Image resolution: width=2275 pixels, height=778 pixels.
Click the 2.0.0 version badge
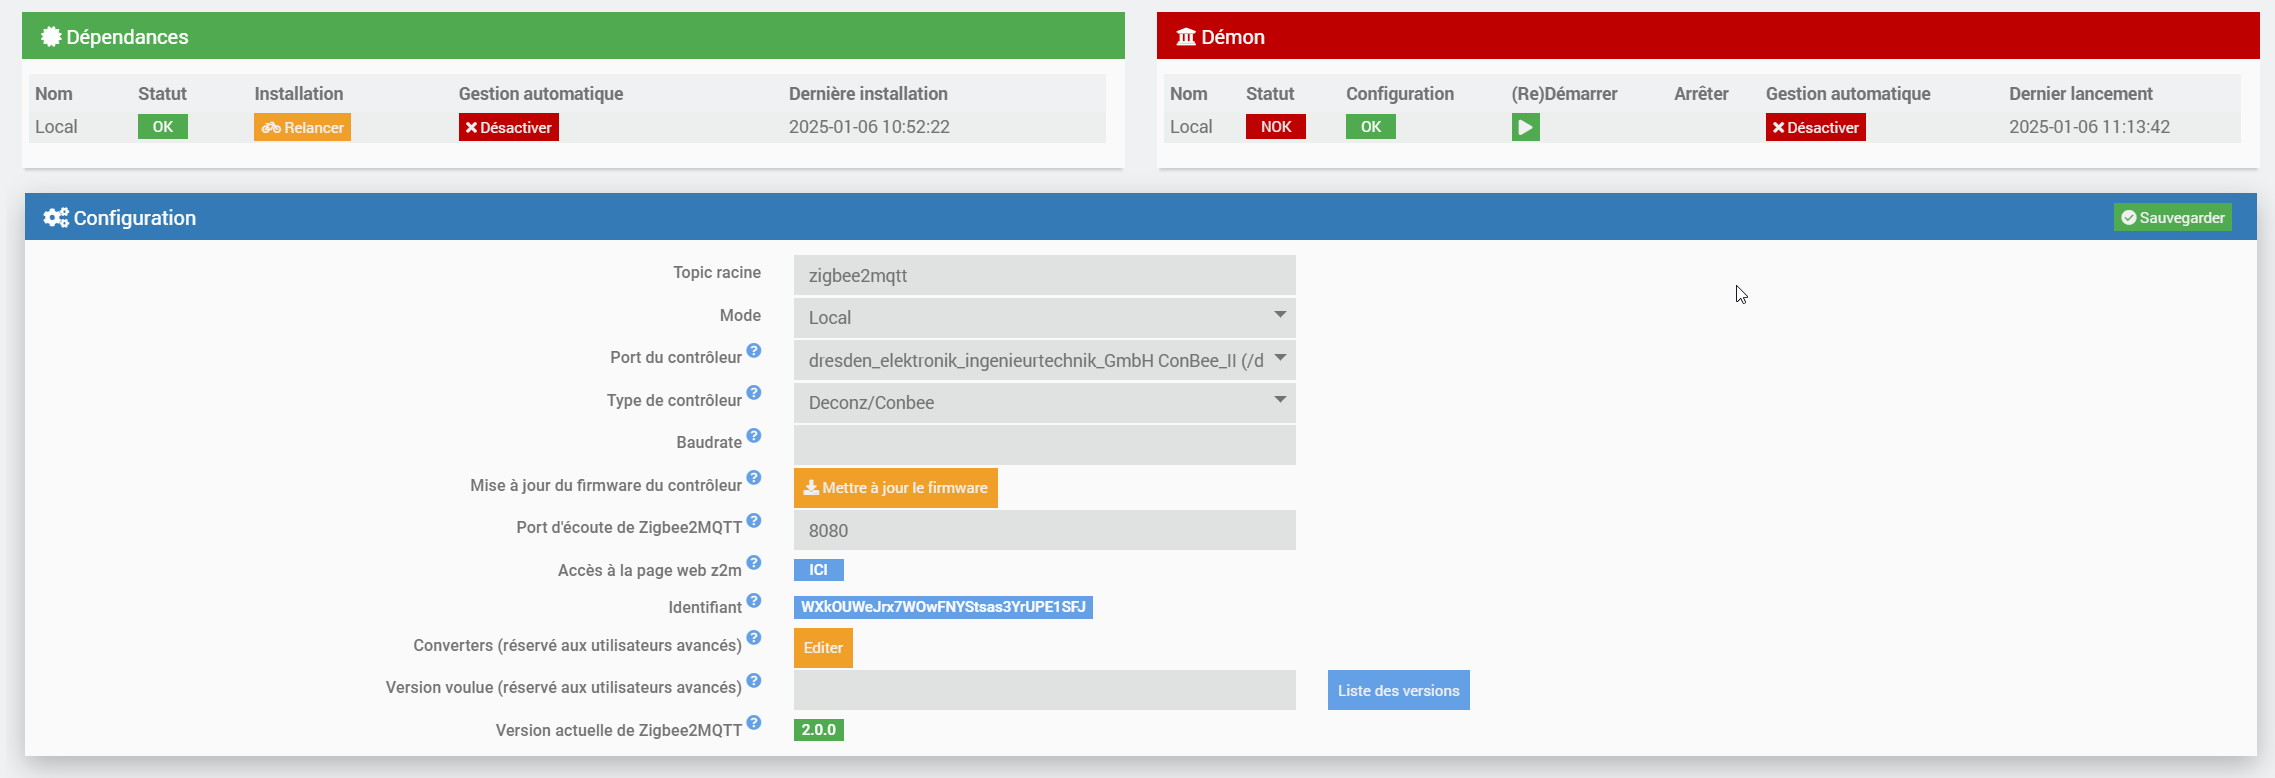[819, 730]
